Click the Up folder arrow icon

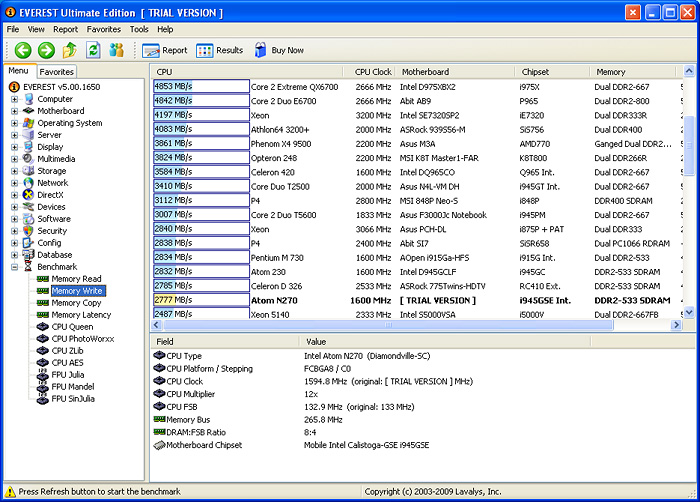tap(69, 50)
